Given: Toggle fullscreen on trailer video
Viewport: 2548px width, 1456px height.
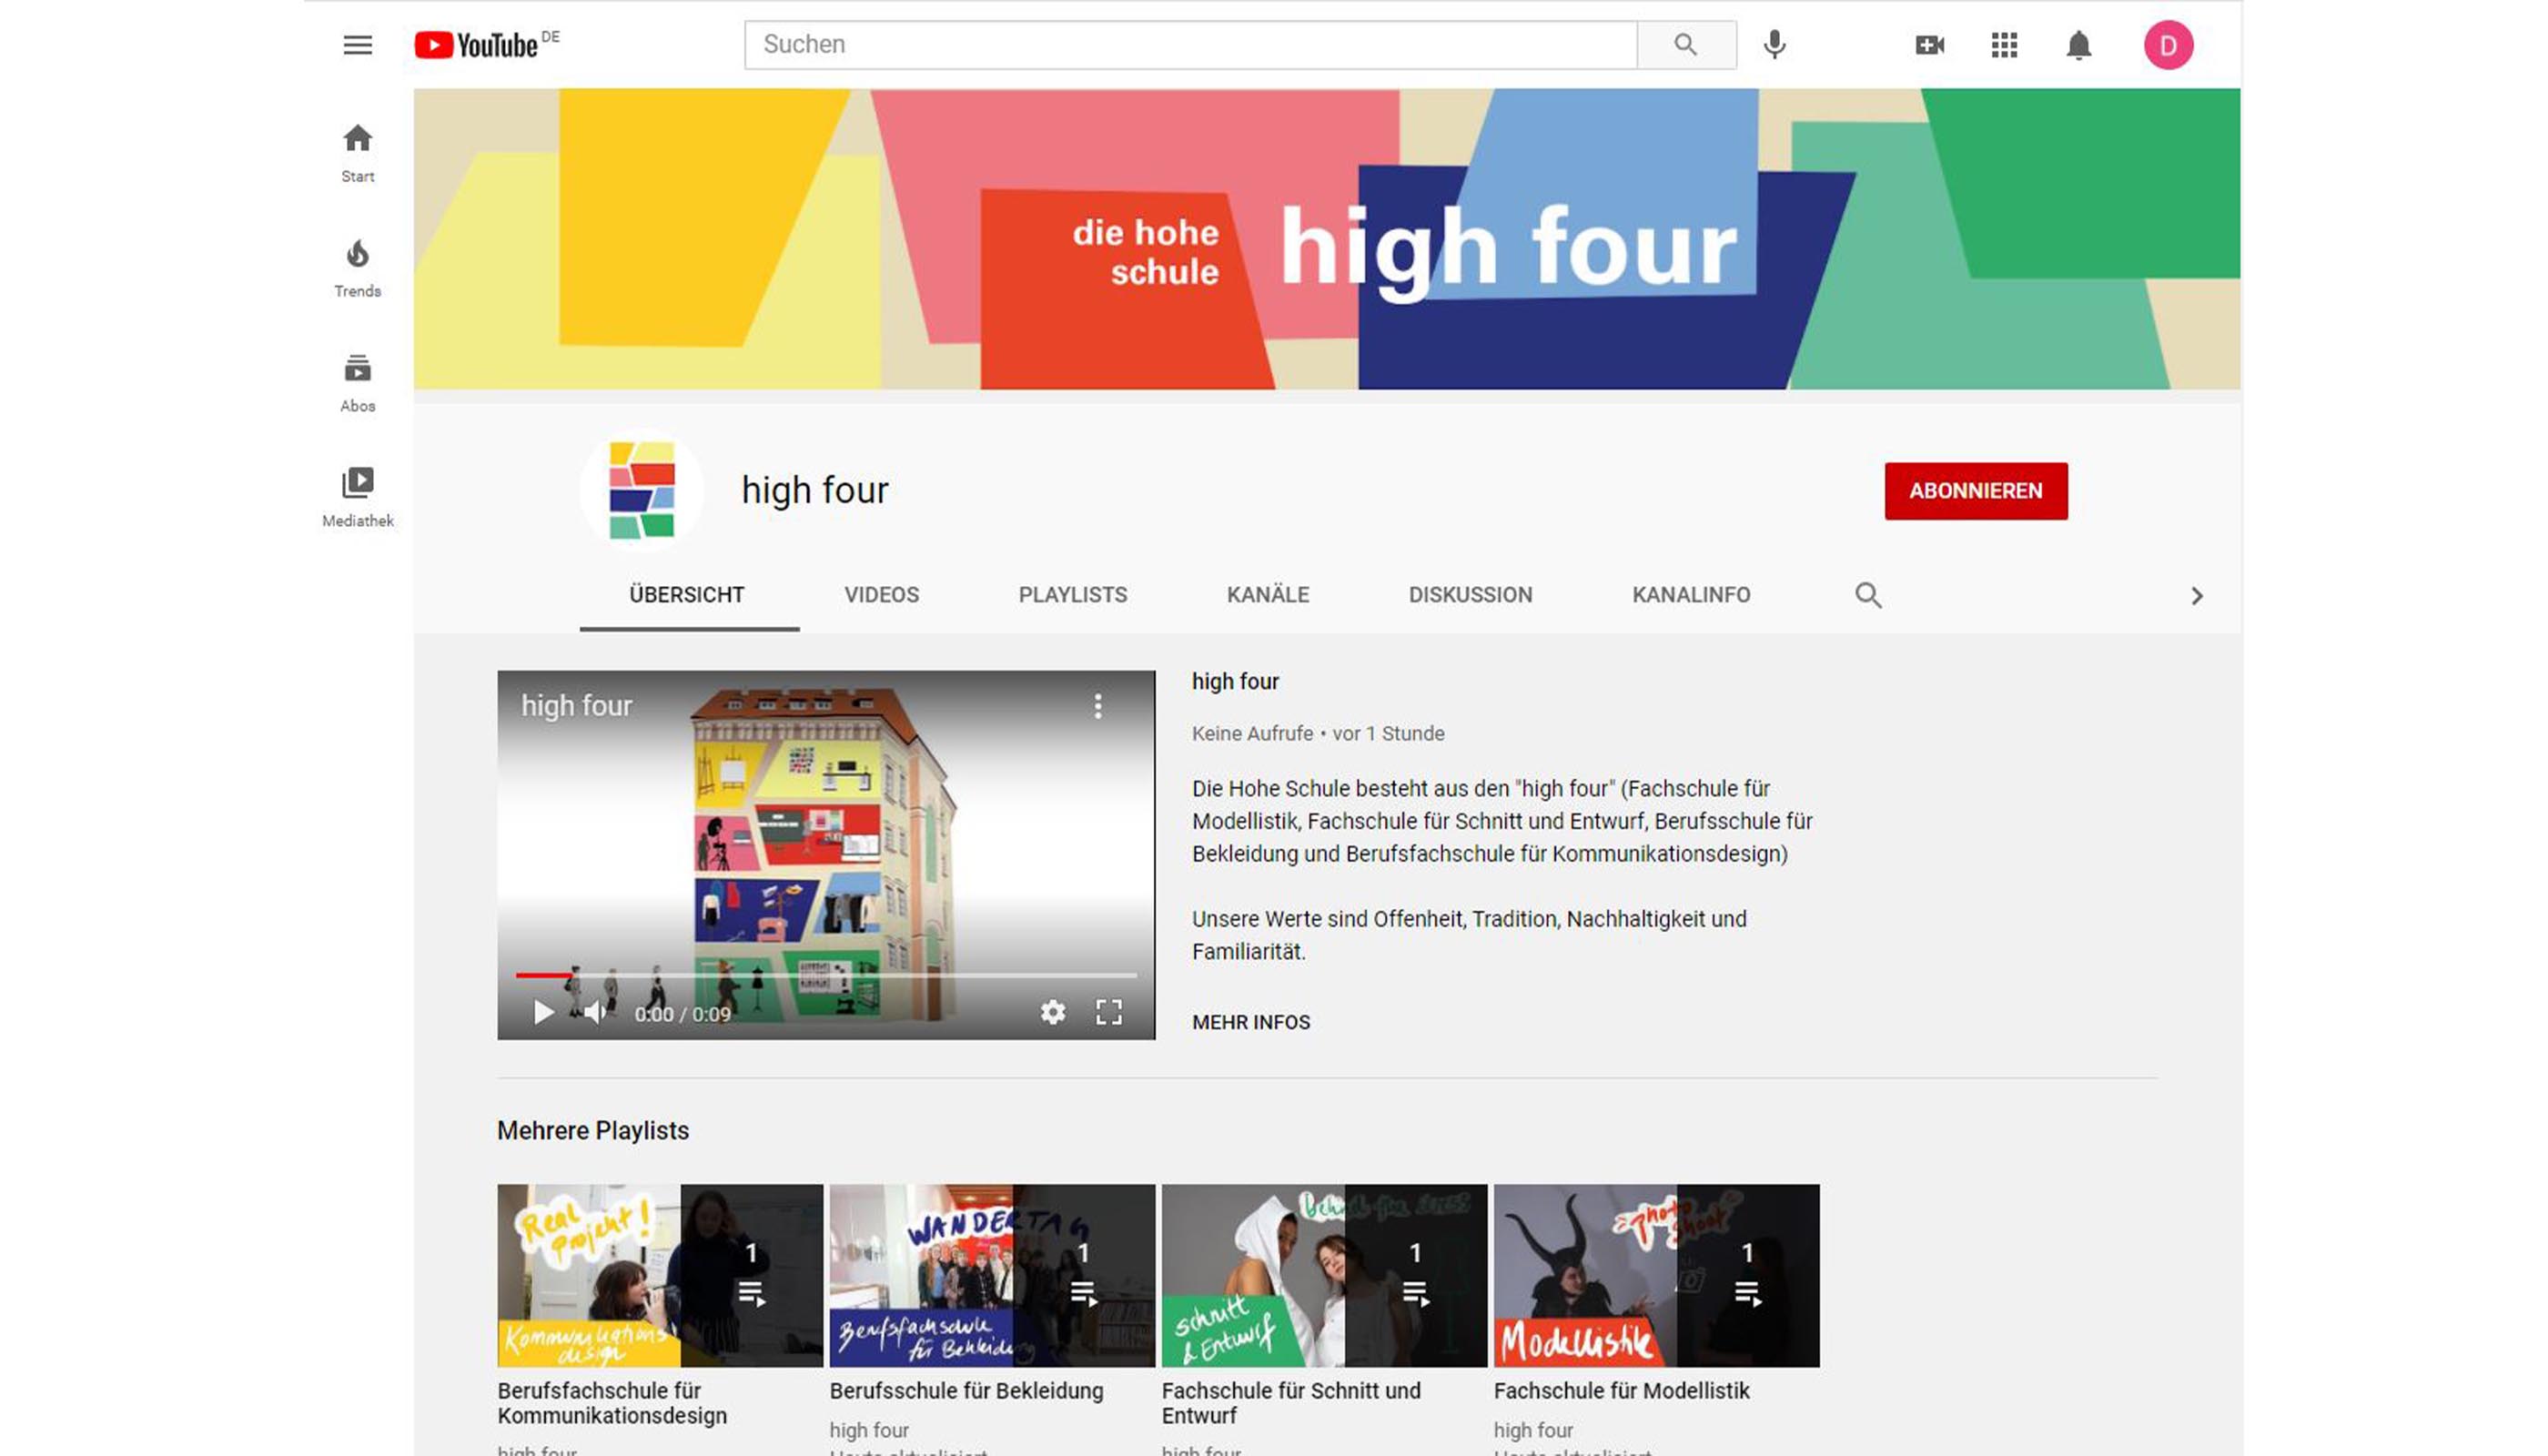Looking at the screenshot, I should pyautogui.click(x=1108, y=1012).
